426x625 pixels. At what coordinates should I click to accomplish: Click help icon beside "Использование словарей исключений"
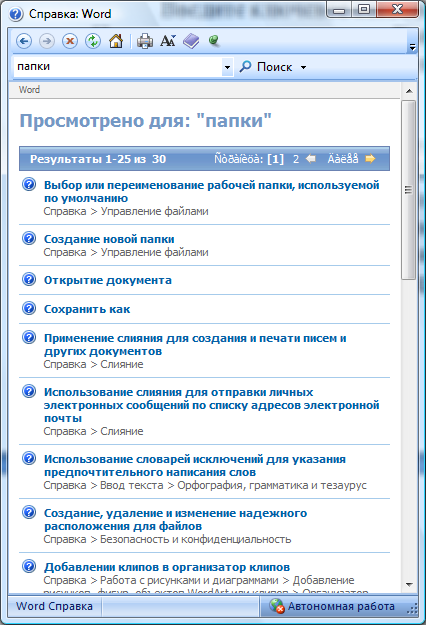(29, 458)
